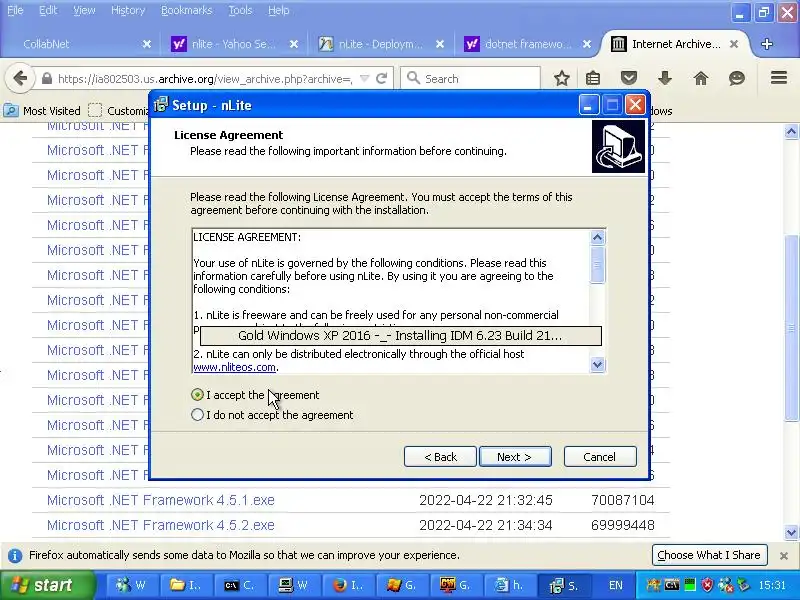Click the Firefox Search input box
The width and height of the screenshot is (800, 600).
pos(470,79)
